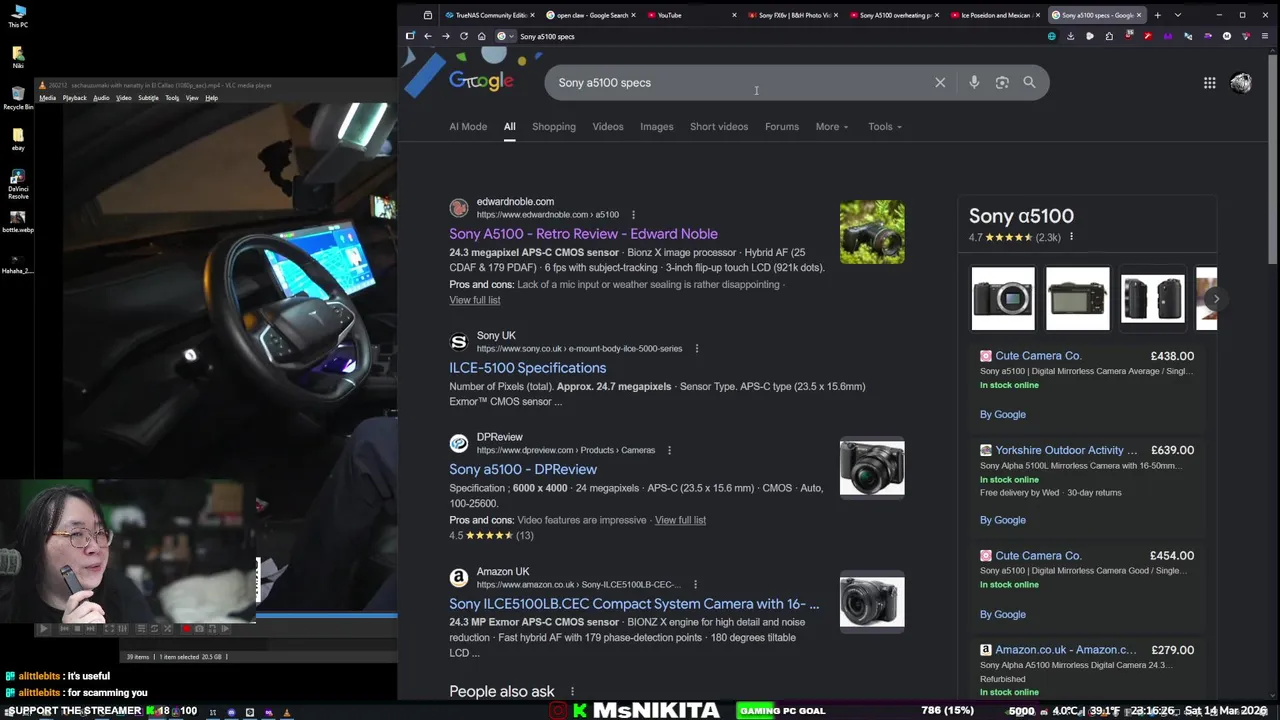Viewport: 1280px width, 720px height.
Task: Open VLC Help menu
Action: pos(211,98)
